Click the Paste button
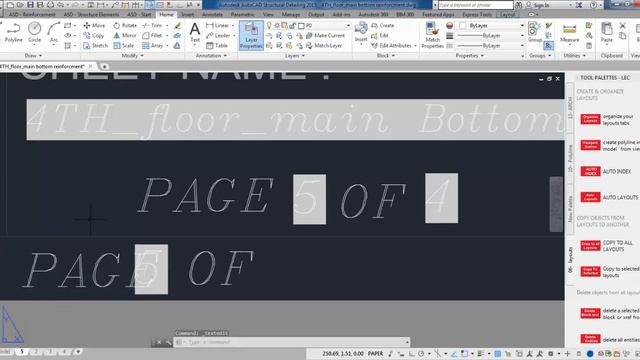 [607, 32]
